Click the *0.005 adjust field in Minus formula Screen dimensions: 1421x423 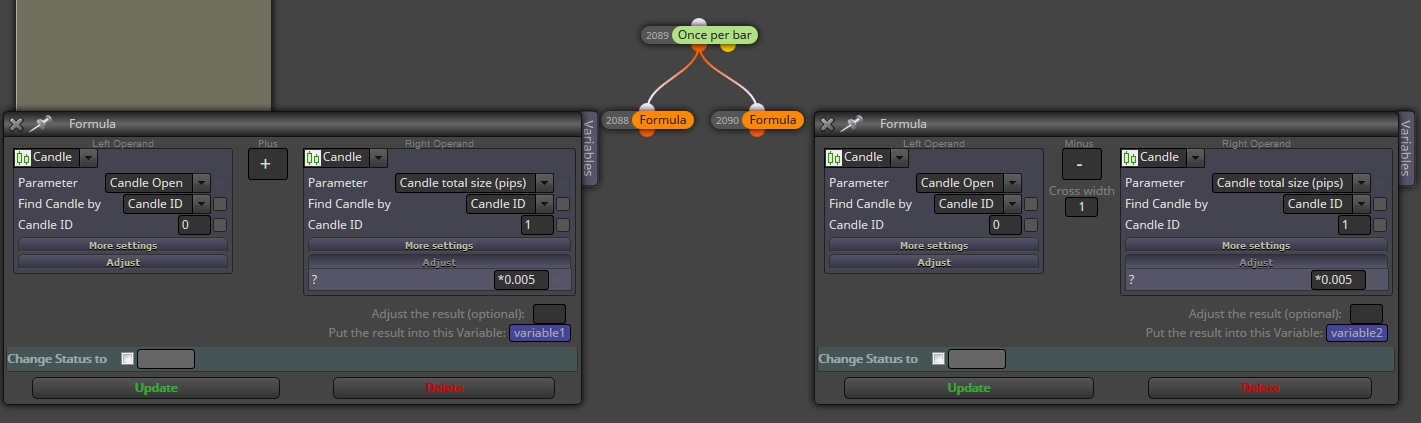(1338, 280)
